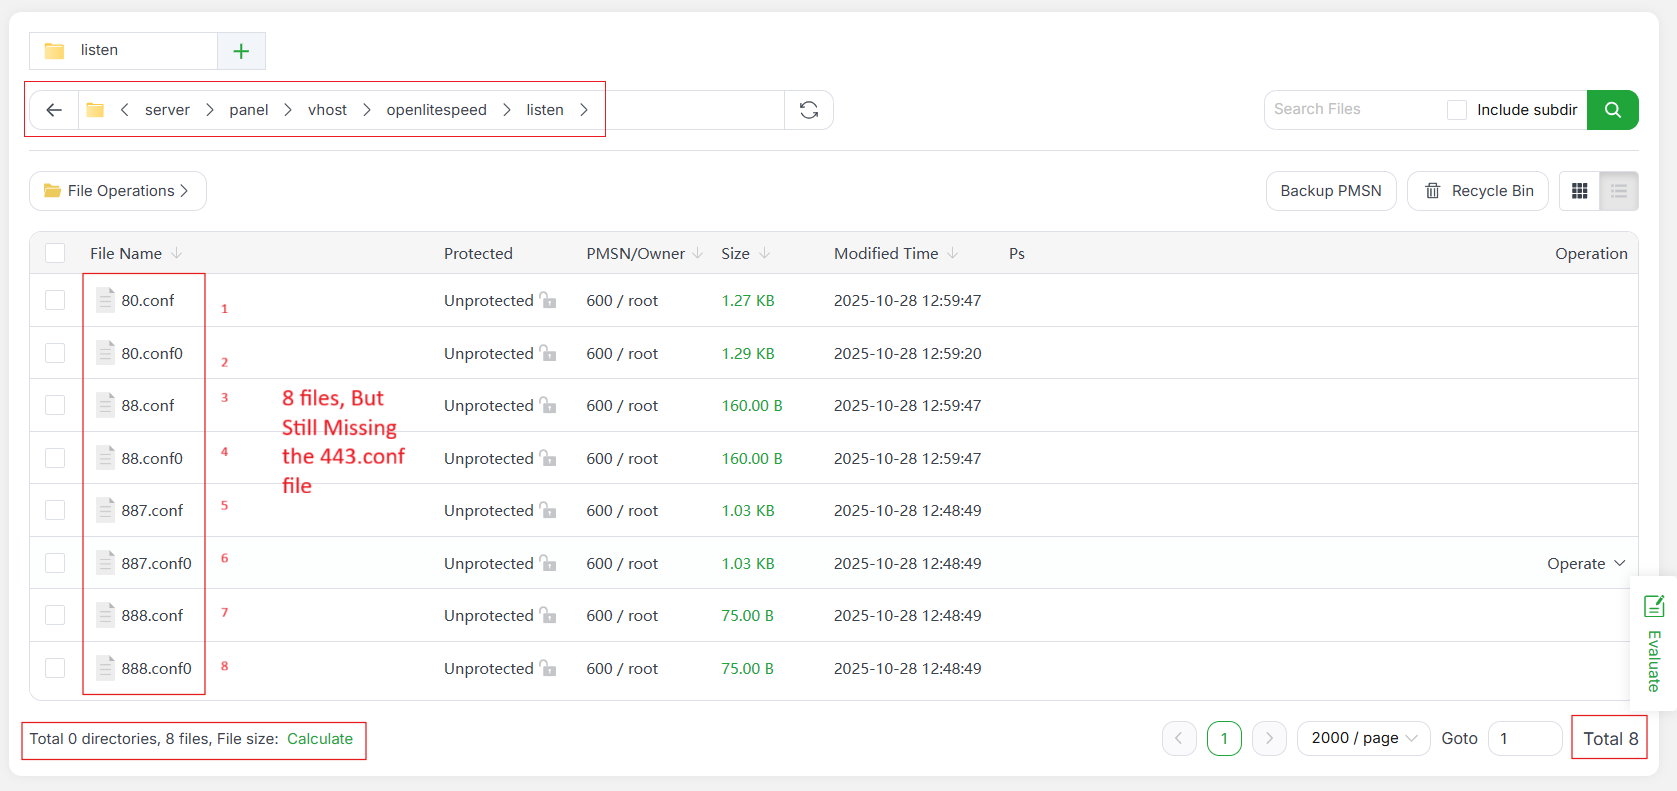Switch to list view icon
1677x791 pixels.
[x=1619, y=191]
